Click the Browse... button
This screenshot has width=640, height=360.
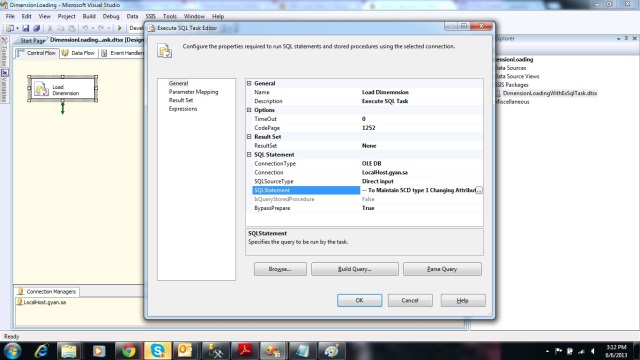coord(280,269)
